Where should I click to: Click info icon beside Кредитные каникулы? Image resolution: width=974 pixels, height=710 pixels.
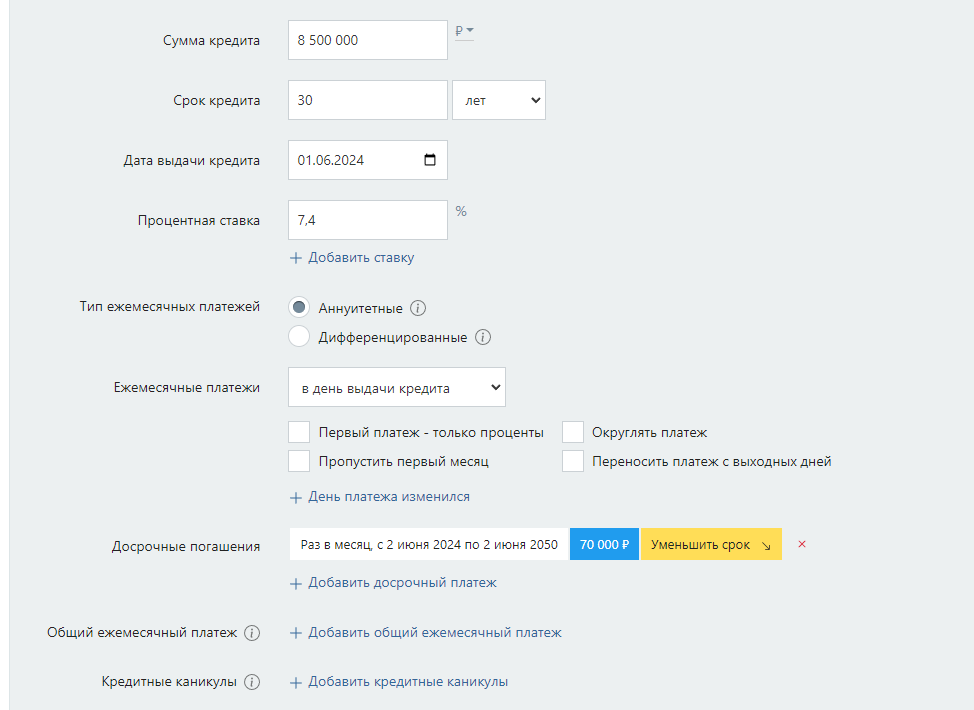pyautogui.click(x=252, y=682)
